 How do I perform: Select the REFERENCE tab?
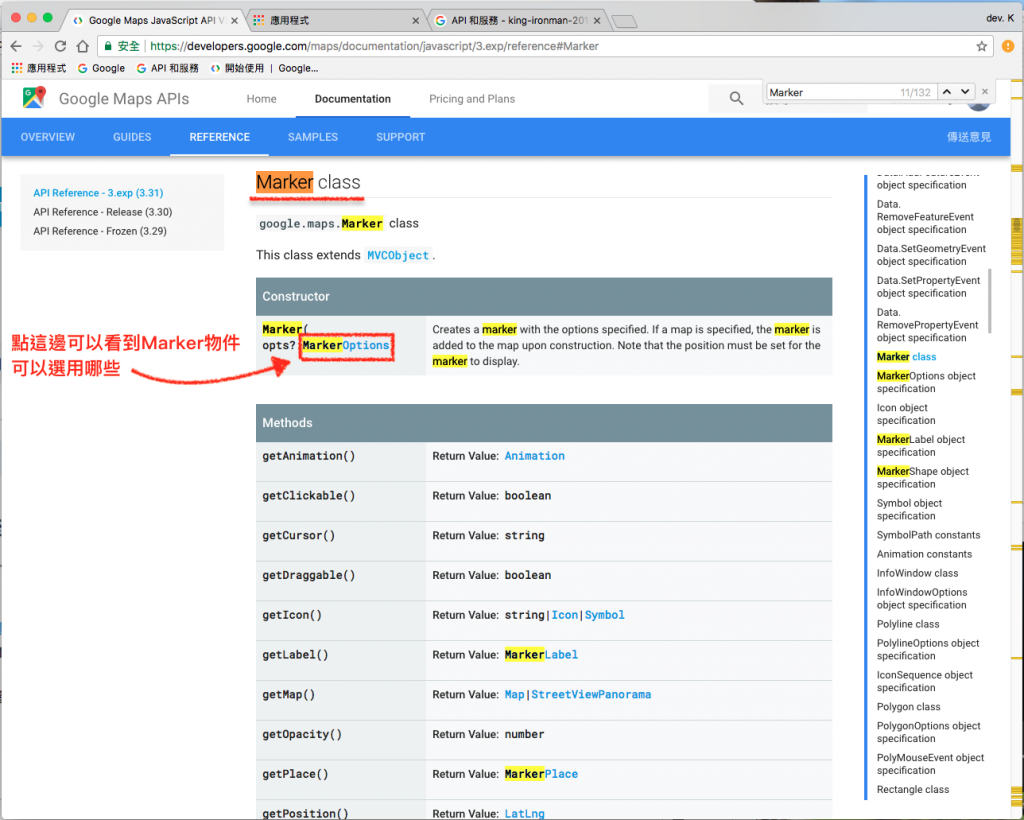[219, 137]
